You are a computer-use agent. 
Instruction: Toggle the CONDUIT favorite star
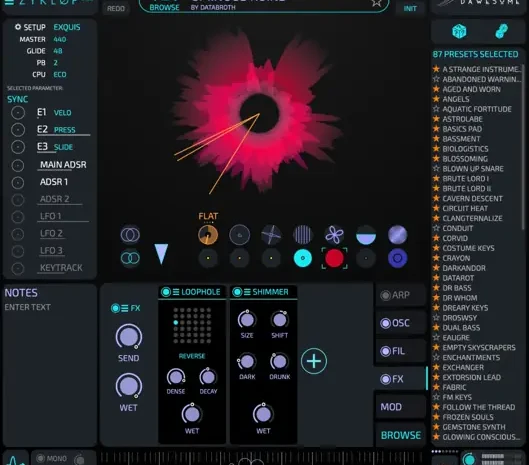436,228
